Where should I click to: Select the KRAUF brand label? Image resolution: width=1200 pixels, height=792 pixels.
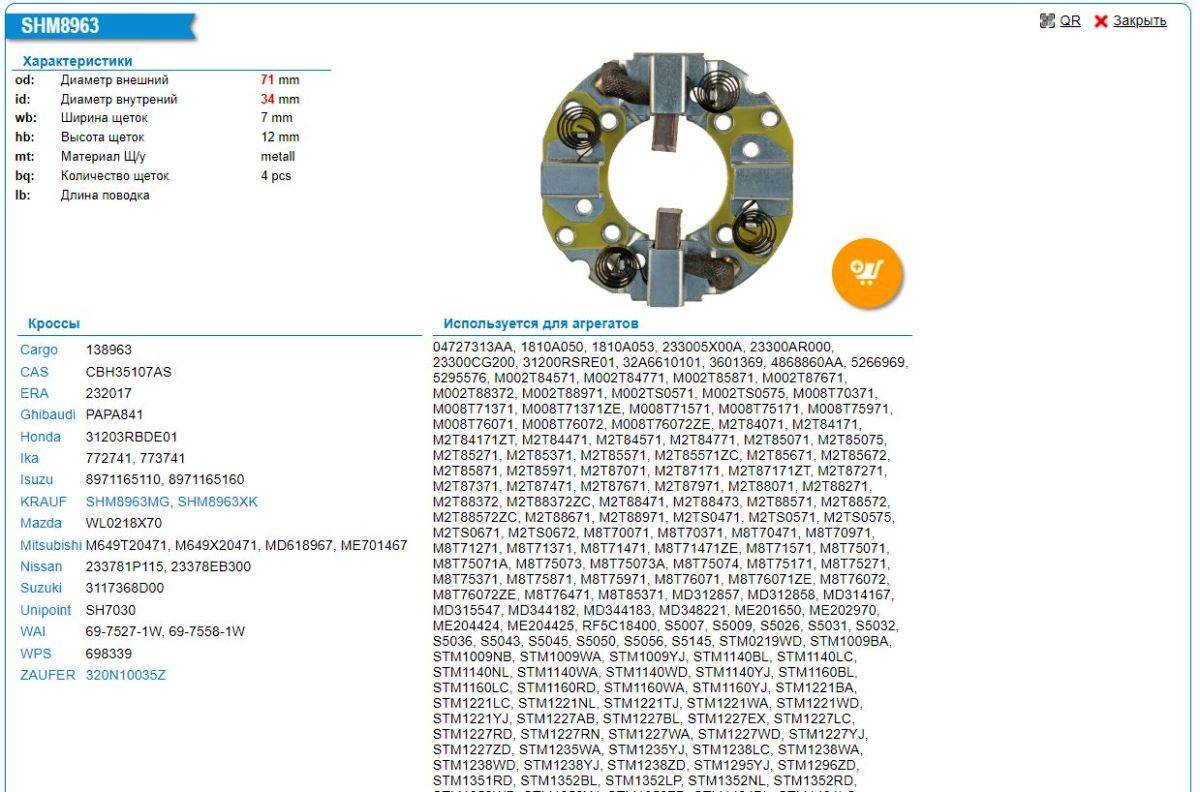(42, 502)
